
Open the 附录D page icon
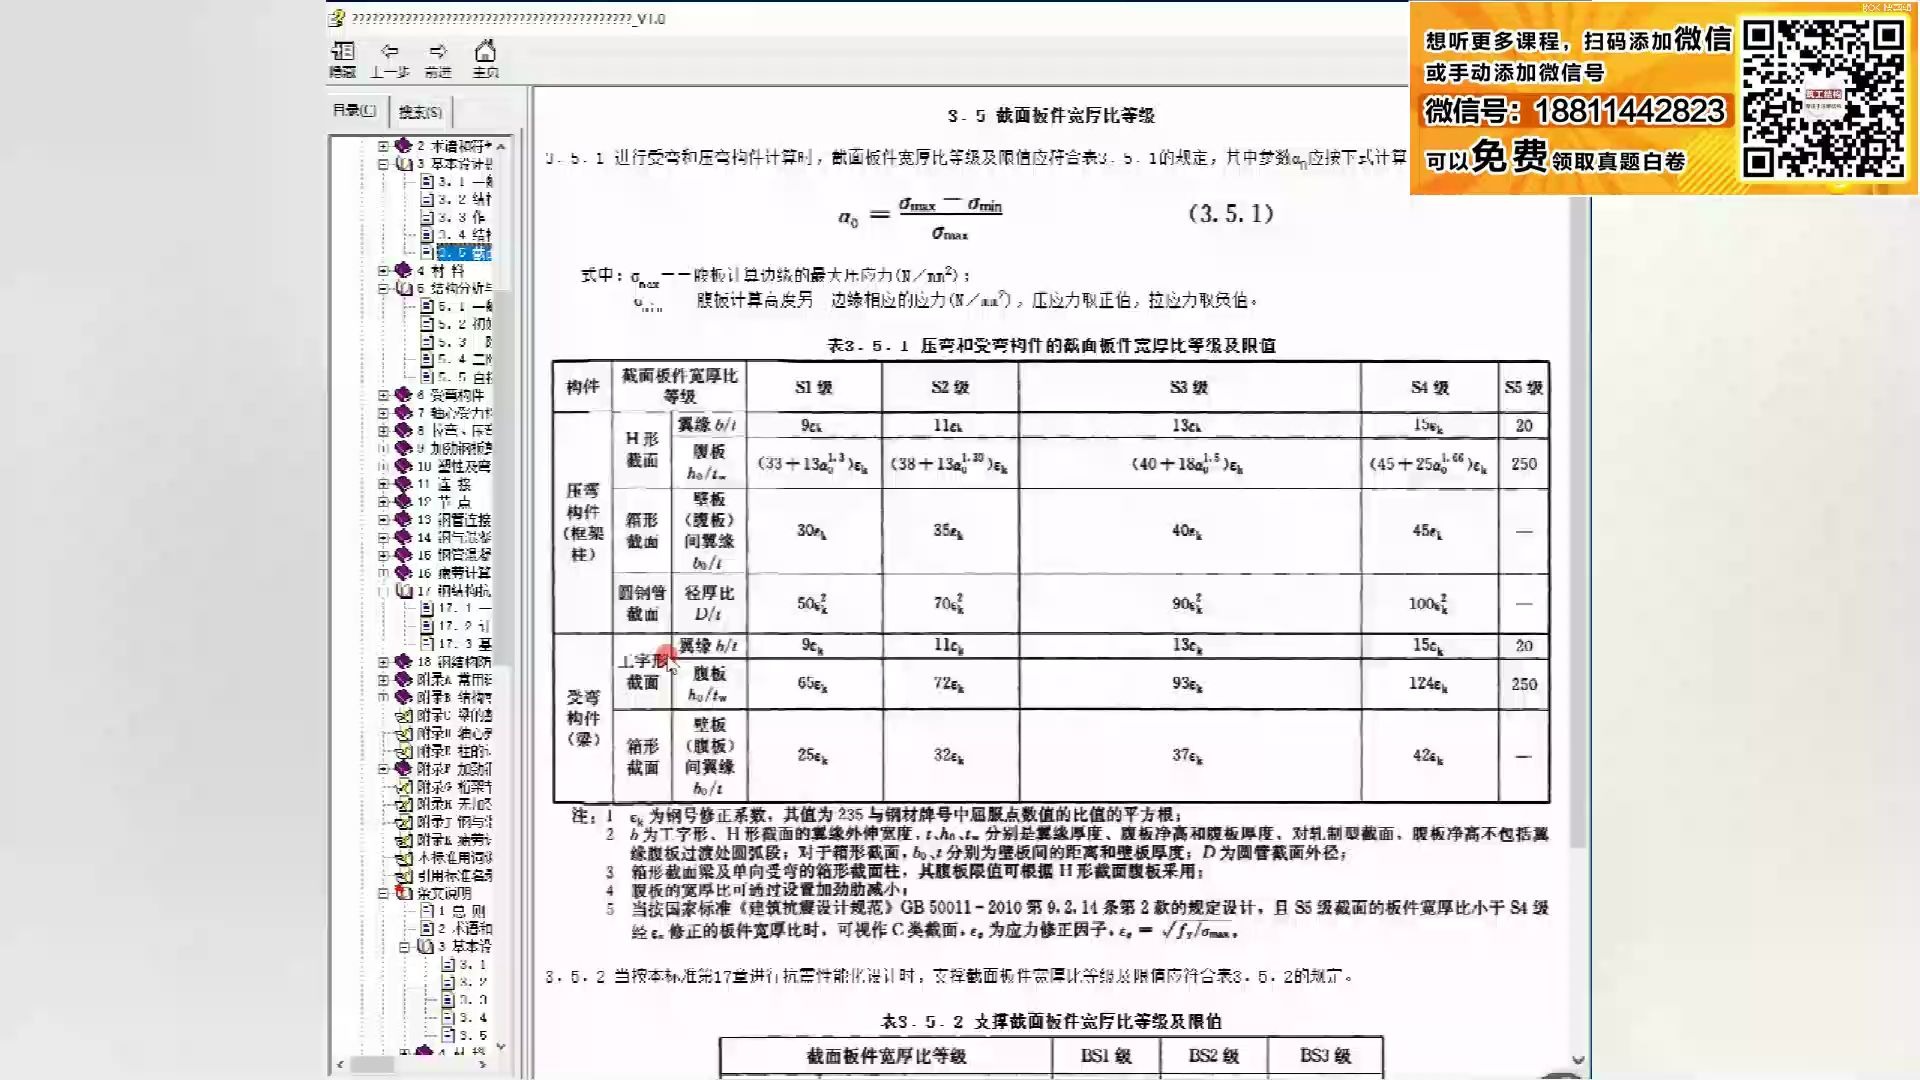tap(404, 733)
